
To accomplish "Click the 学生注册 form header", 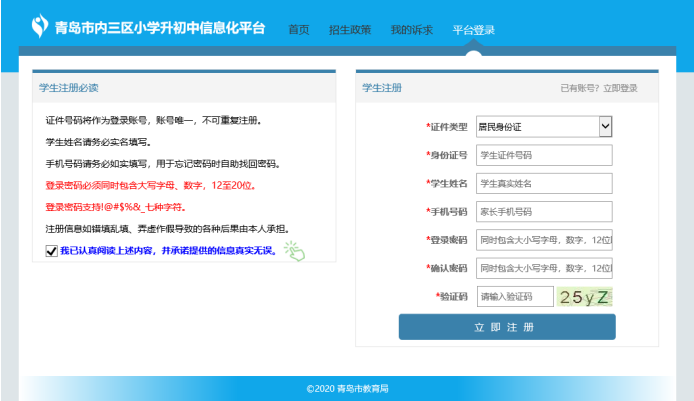I will click(x=382, y=88).
